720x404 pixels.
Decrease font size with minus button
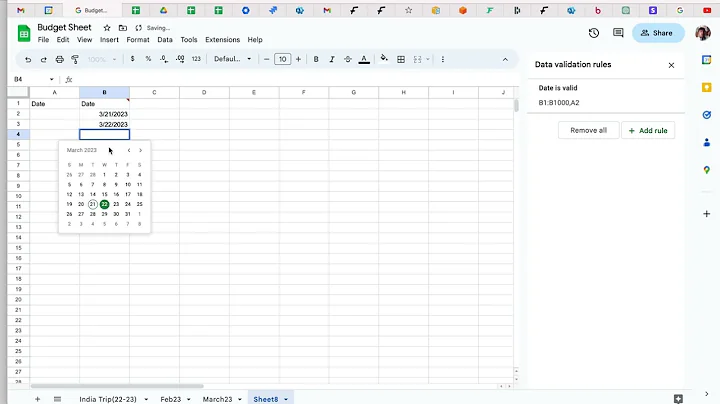pyautogui.click(x=266, y=59)
